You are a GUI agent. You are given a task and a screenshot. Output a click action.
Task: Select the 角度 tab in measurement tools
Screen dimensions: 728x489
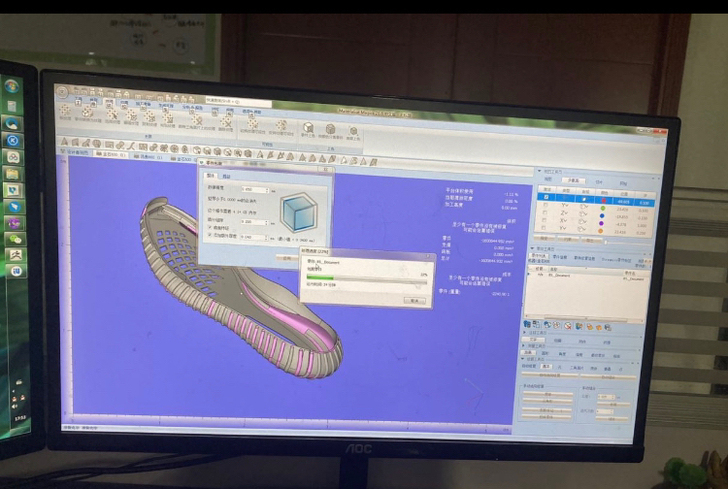(x=562, y=354)
